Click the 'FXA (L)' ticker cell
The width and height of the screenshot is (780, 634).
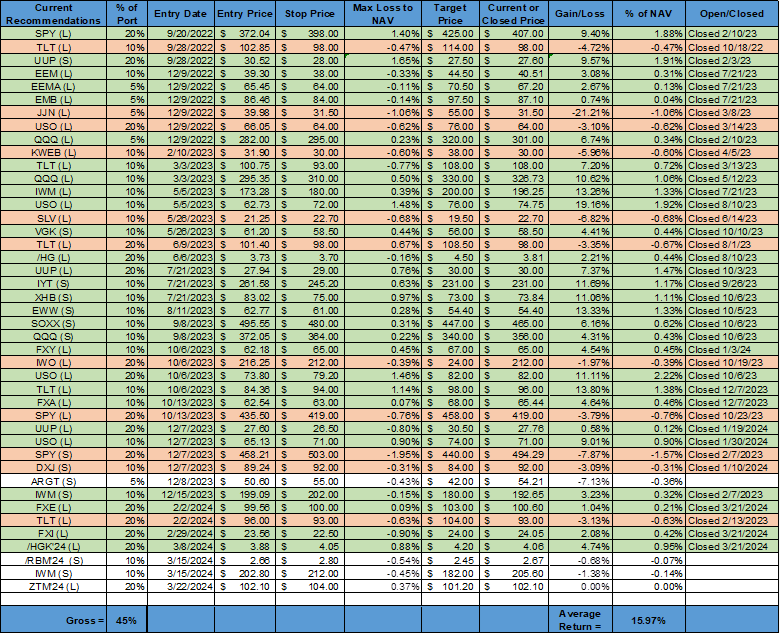tap(53, 402)
